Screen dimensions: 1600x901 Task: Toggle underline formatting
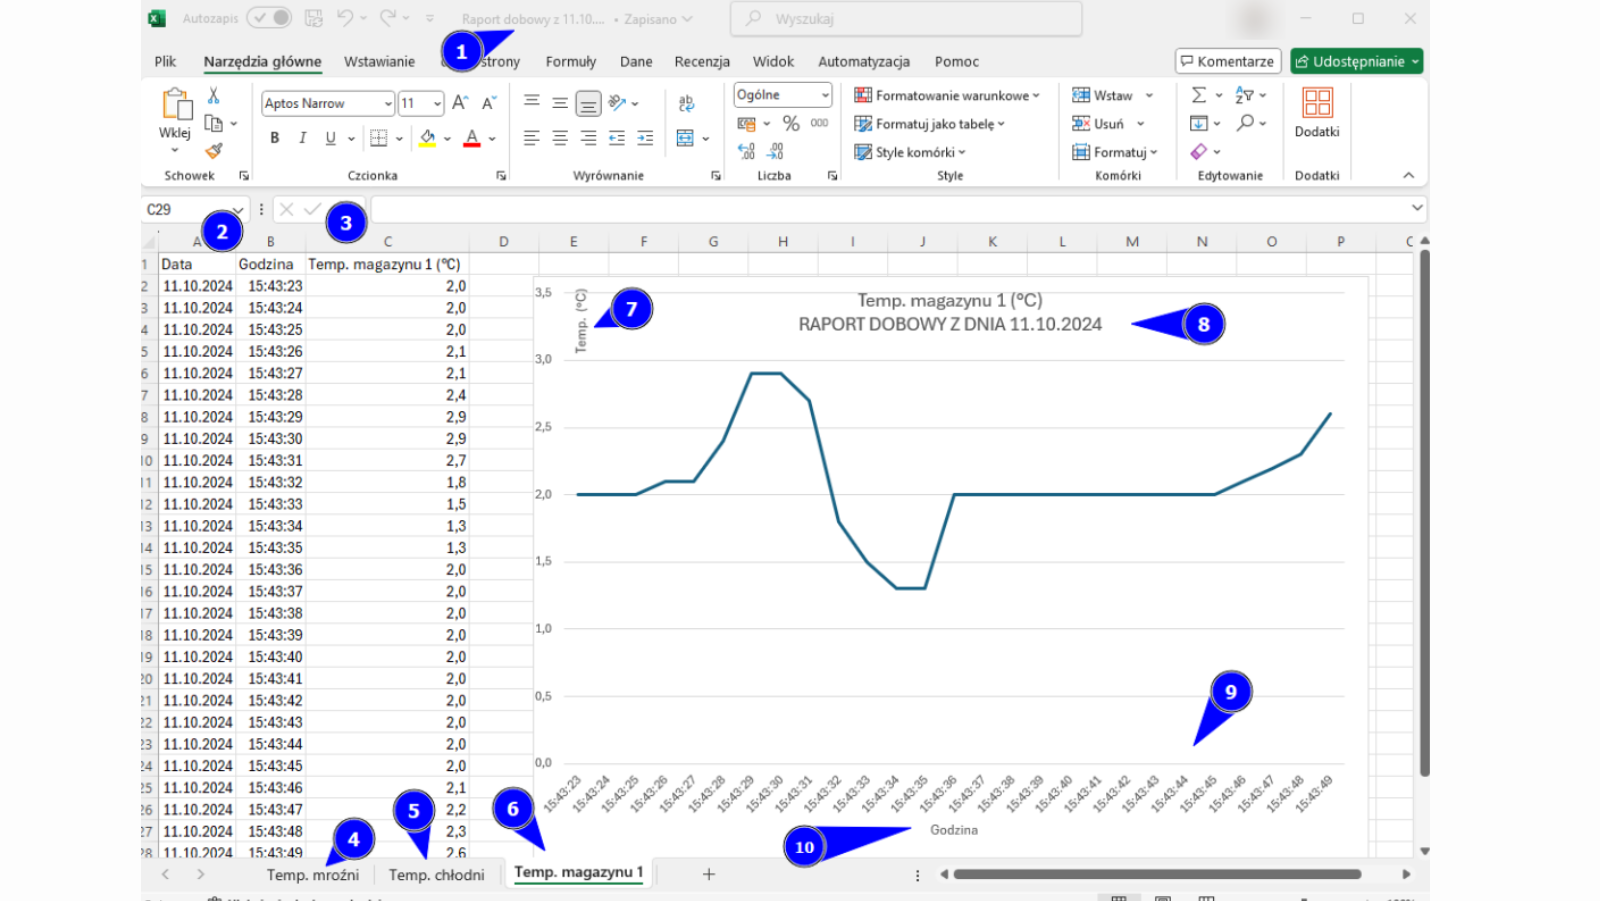click(x=330, y=138)
